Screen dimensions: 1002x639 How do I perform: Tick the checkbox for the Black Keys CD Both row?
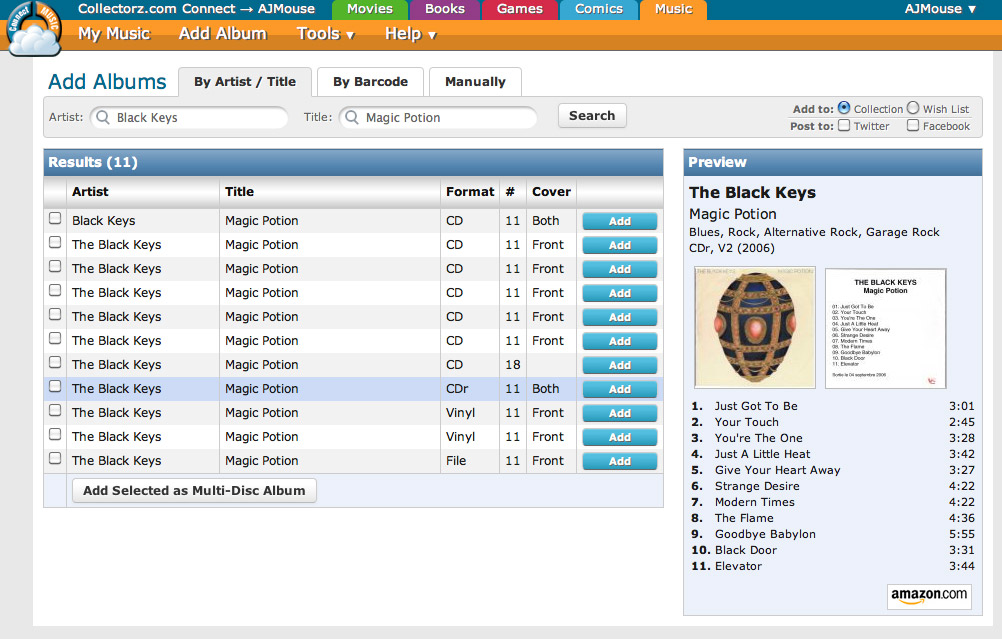tap(55, 218)
